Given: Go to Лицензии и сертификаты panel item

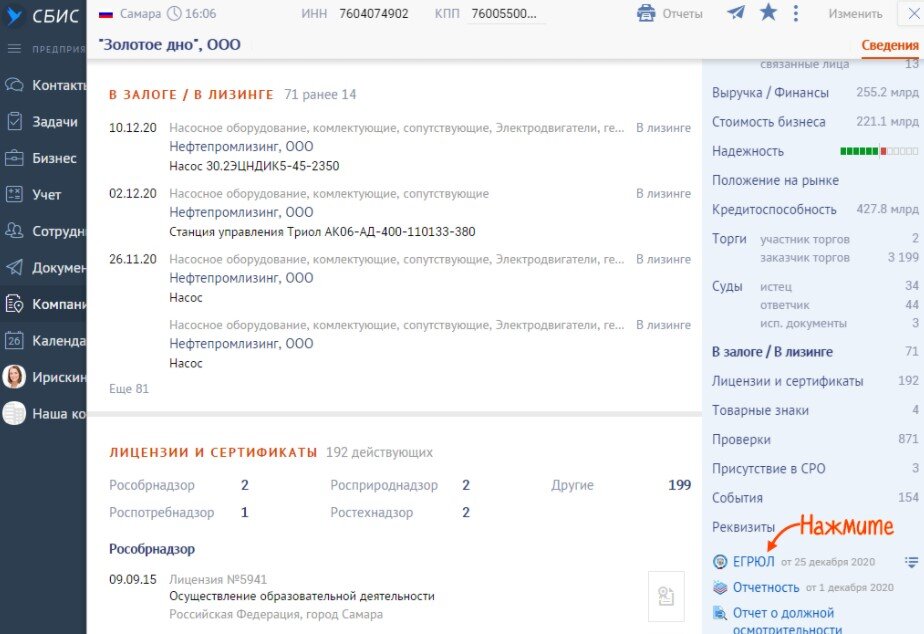Looking at the screenshot, I should click(787, 381).
